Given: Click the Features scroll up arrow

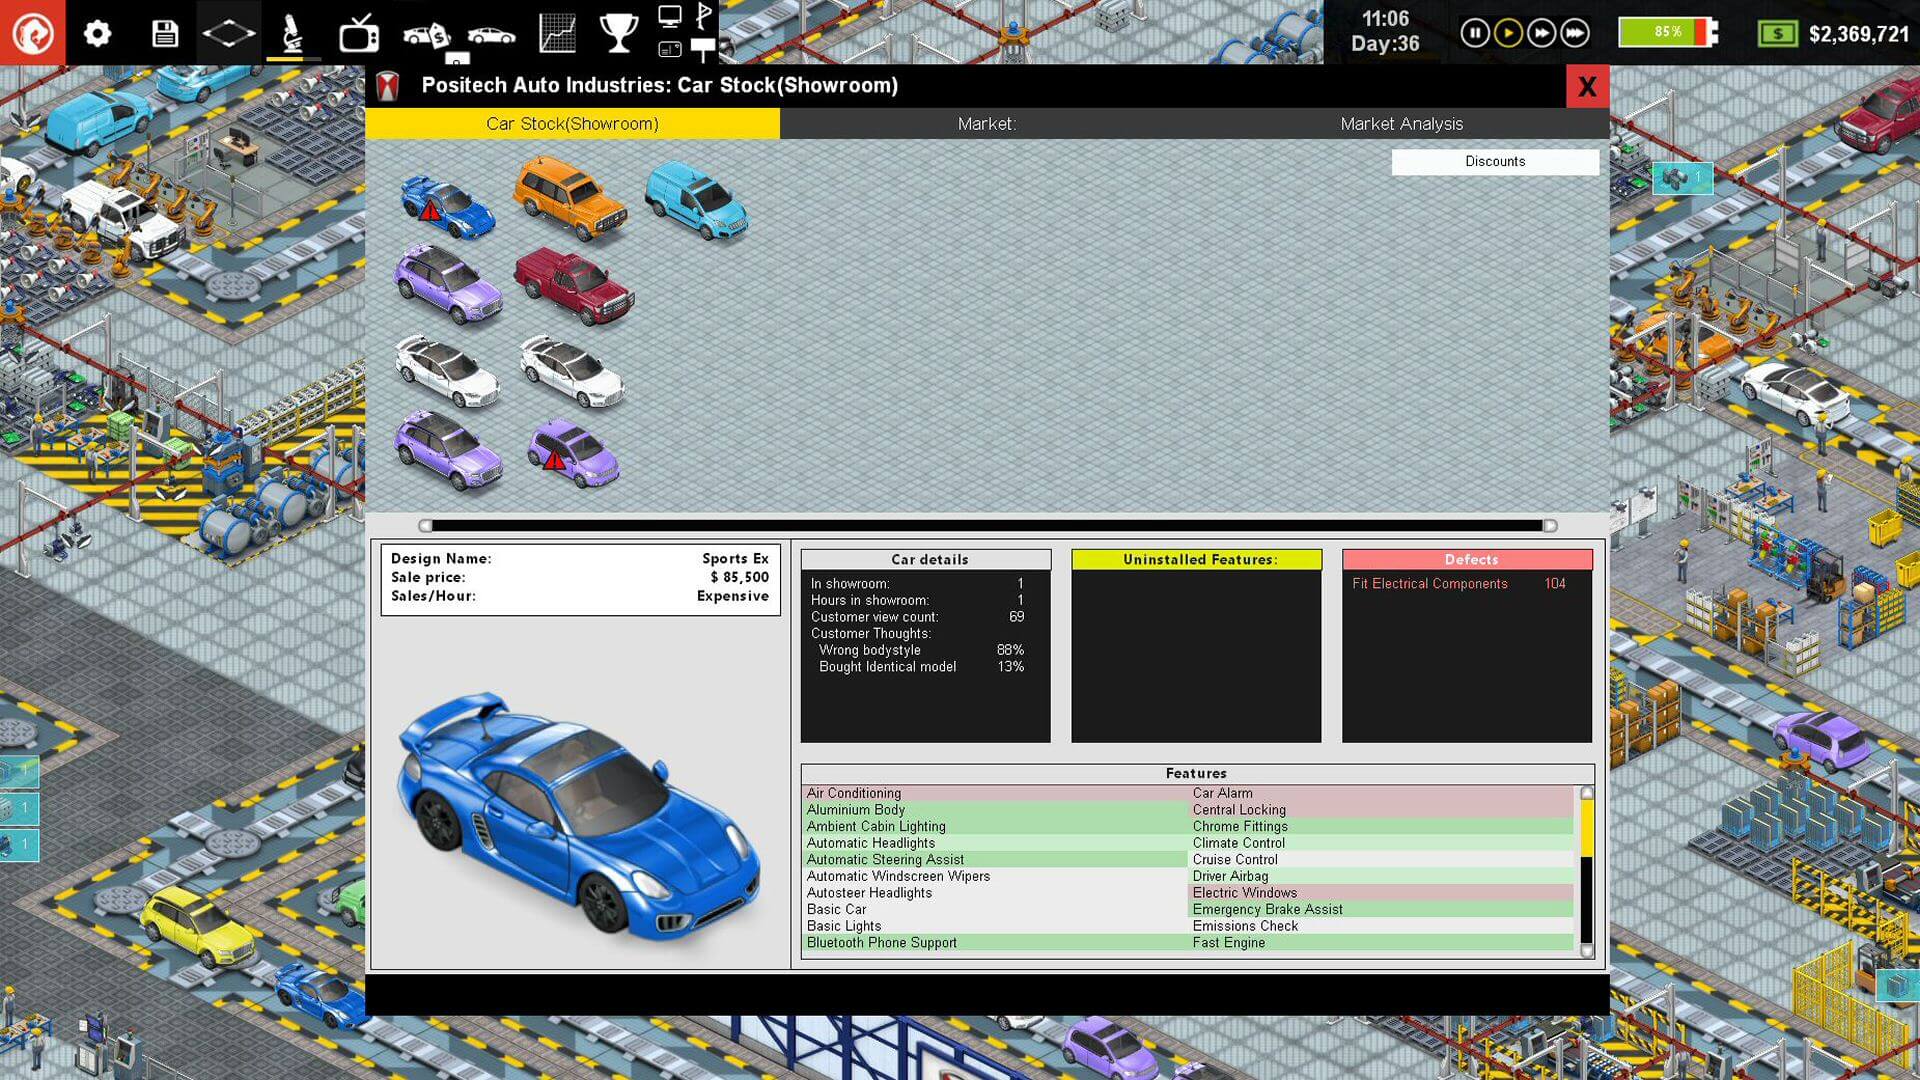Looking at the screenshot, I should pos(1586,793).
